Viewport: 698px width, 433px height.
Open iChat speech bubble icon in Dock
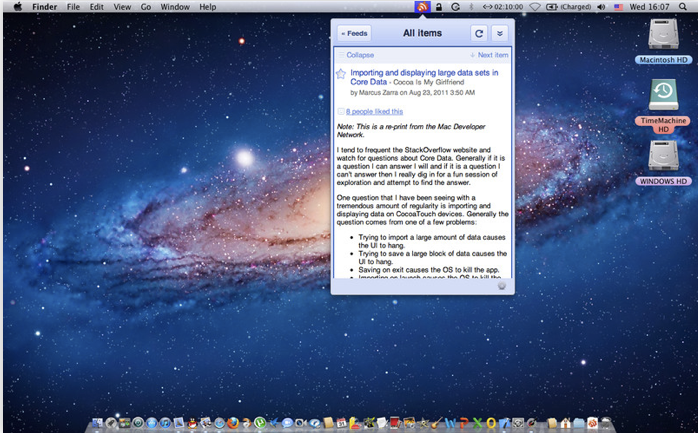click(x=287, y=423)
